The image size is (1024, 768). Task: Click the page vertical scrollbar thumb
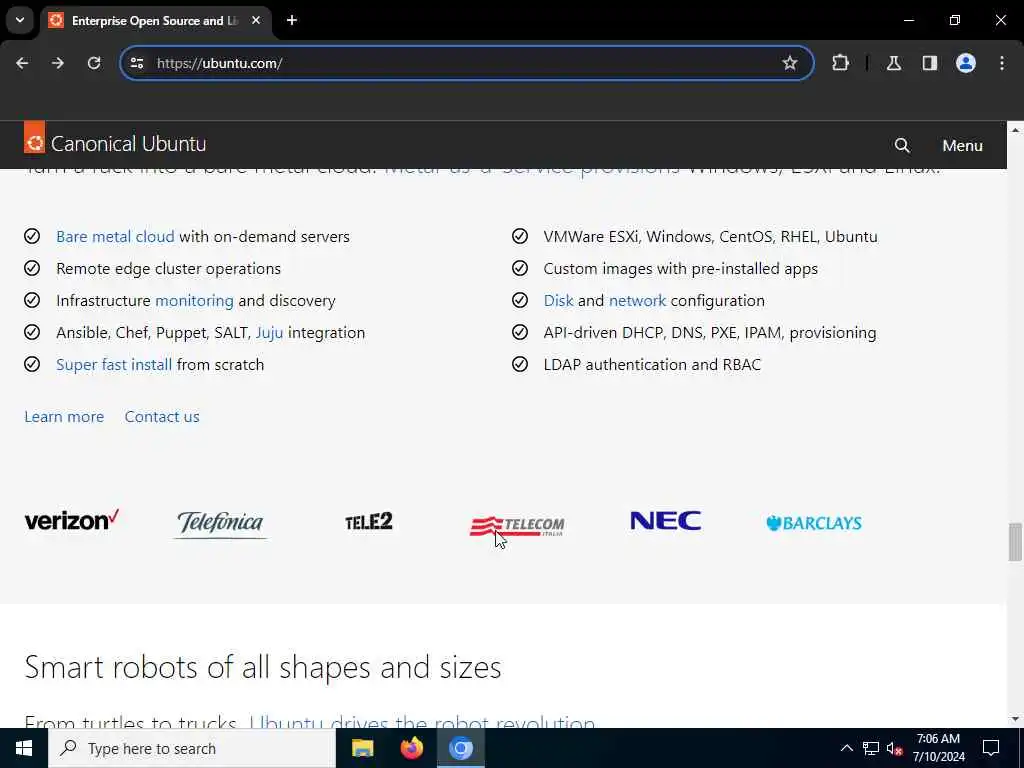click(1015, 541)
